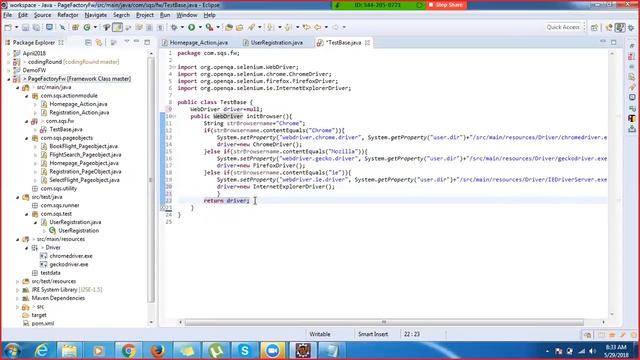Maximize the editor area icon

(614, 42)
